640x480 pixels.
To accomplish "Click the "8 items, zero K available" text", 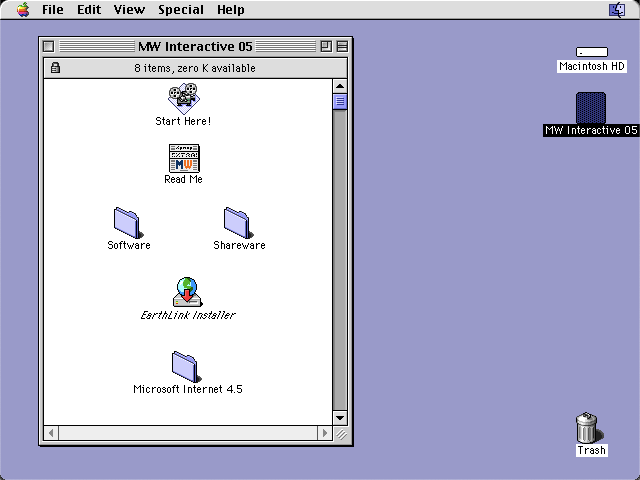I will click(195, 68).
